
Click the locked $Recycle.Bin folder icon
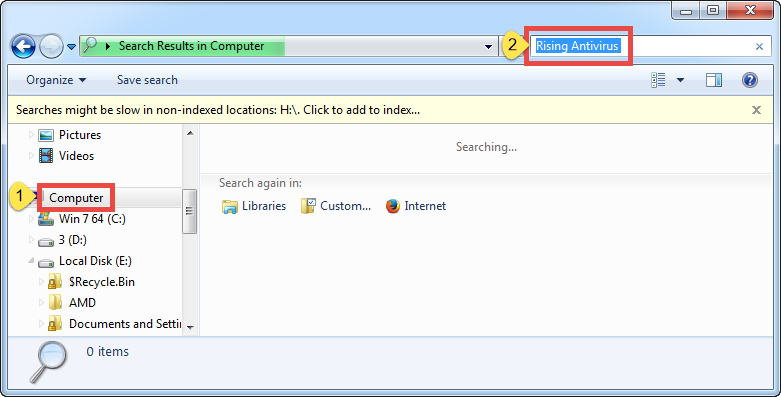[55, 282]
